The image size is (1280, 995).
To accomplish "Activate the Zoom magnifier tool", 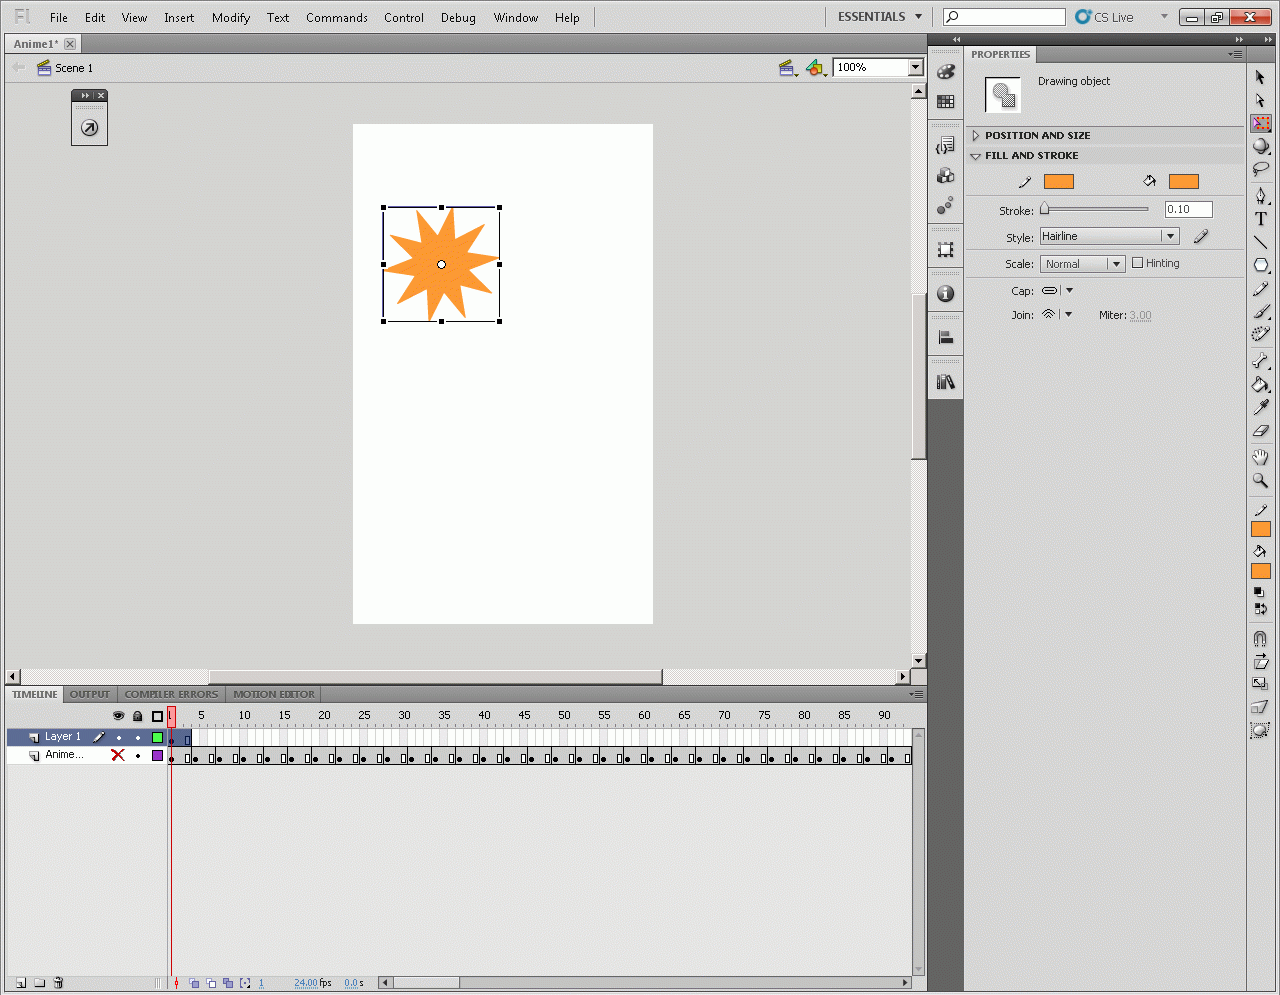I will pos(1260,481).
